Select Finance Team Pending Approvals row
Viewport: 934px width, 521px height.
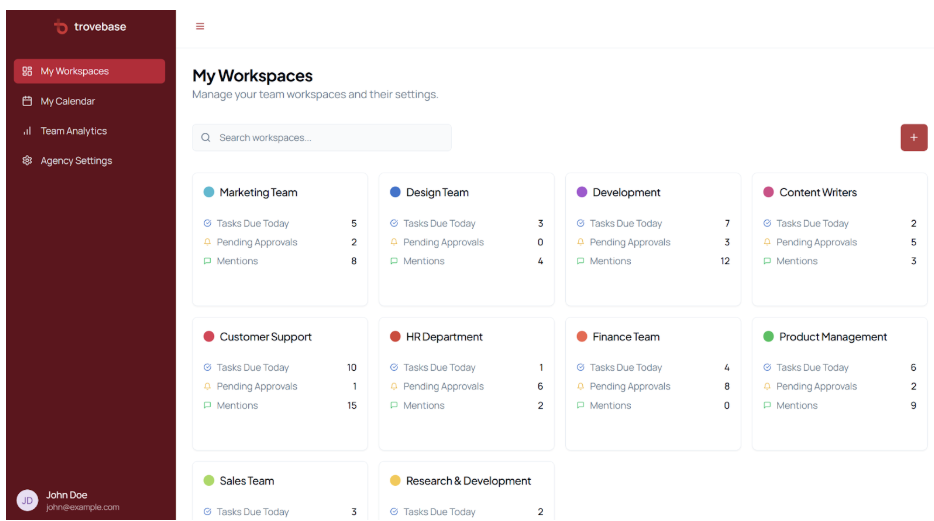653,386
